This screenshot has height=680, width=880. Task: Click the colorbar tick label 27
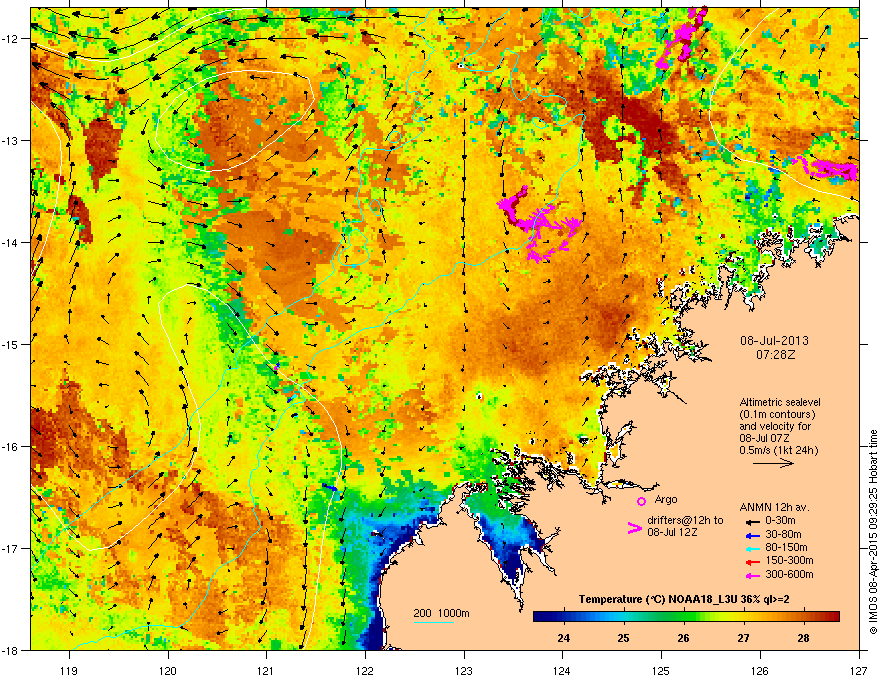coord(744,638)
